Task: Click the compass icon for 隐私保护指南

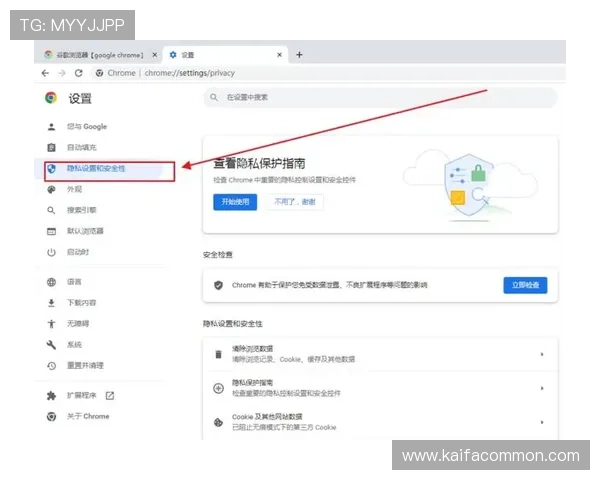Action: (218, 388)
